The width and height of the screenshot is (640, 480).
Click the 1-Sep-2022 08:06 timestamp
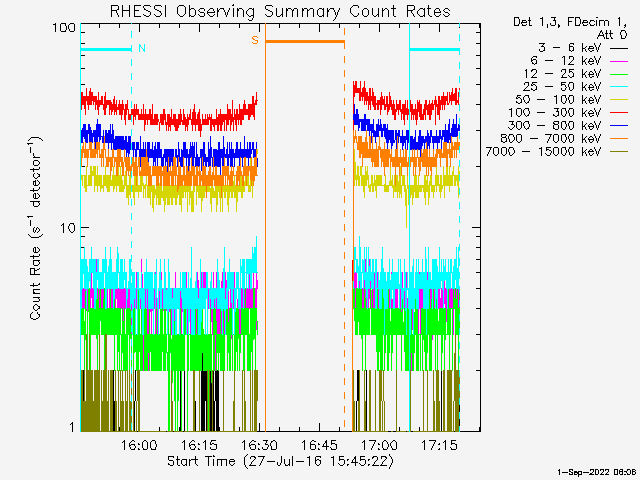(x=596, y=472)
